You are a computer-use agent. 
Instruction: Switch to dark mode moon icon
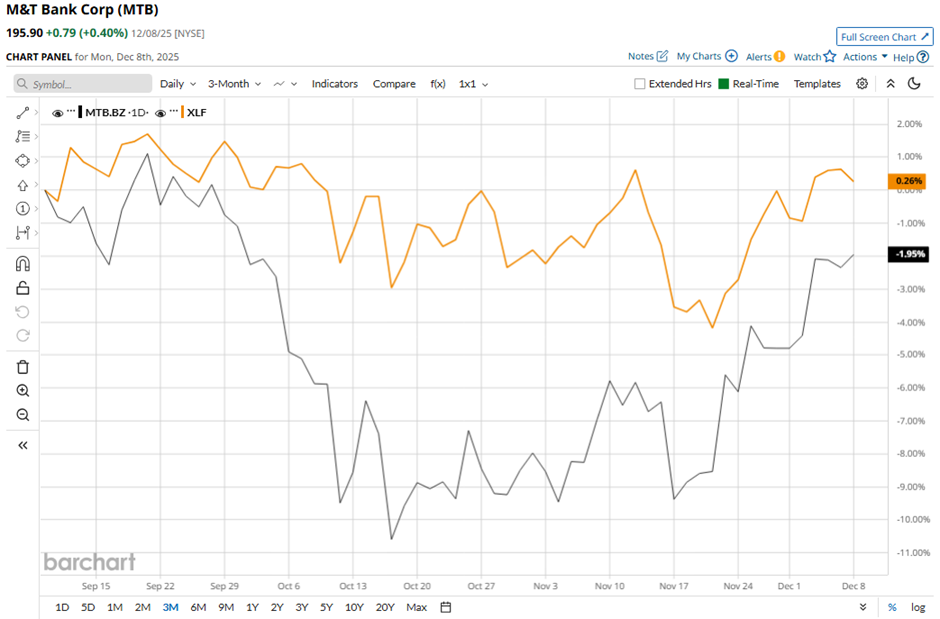pyautogui.click(x=914, y=84)
